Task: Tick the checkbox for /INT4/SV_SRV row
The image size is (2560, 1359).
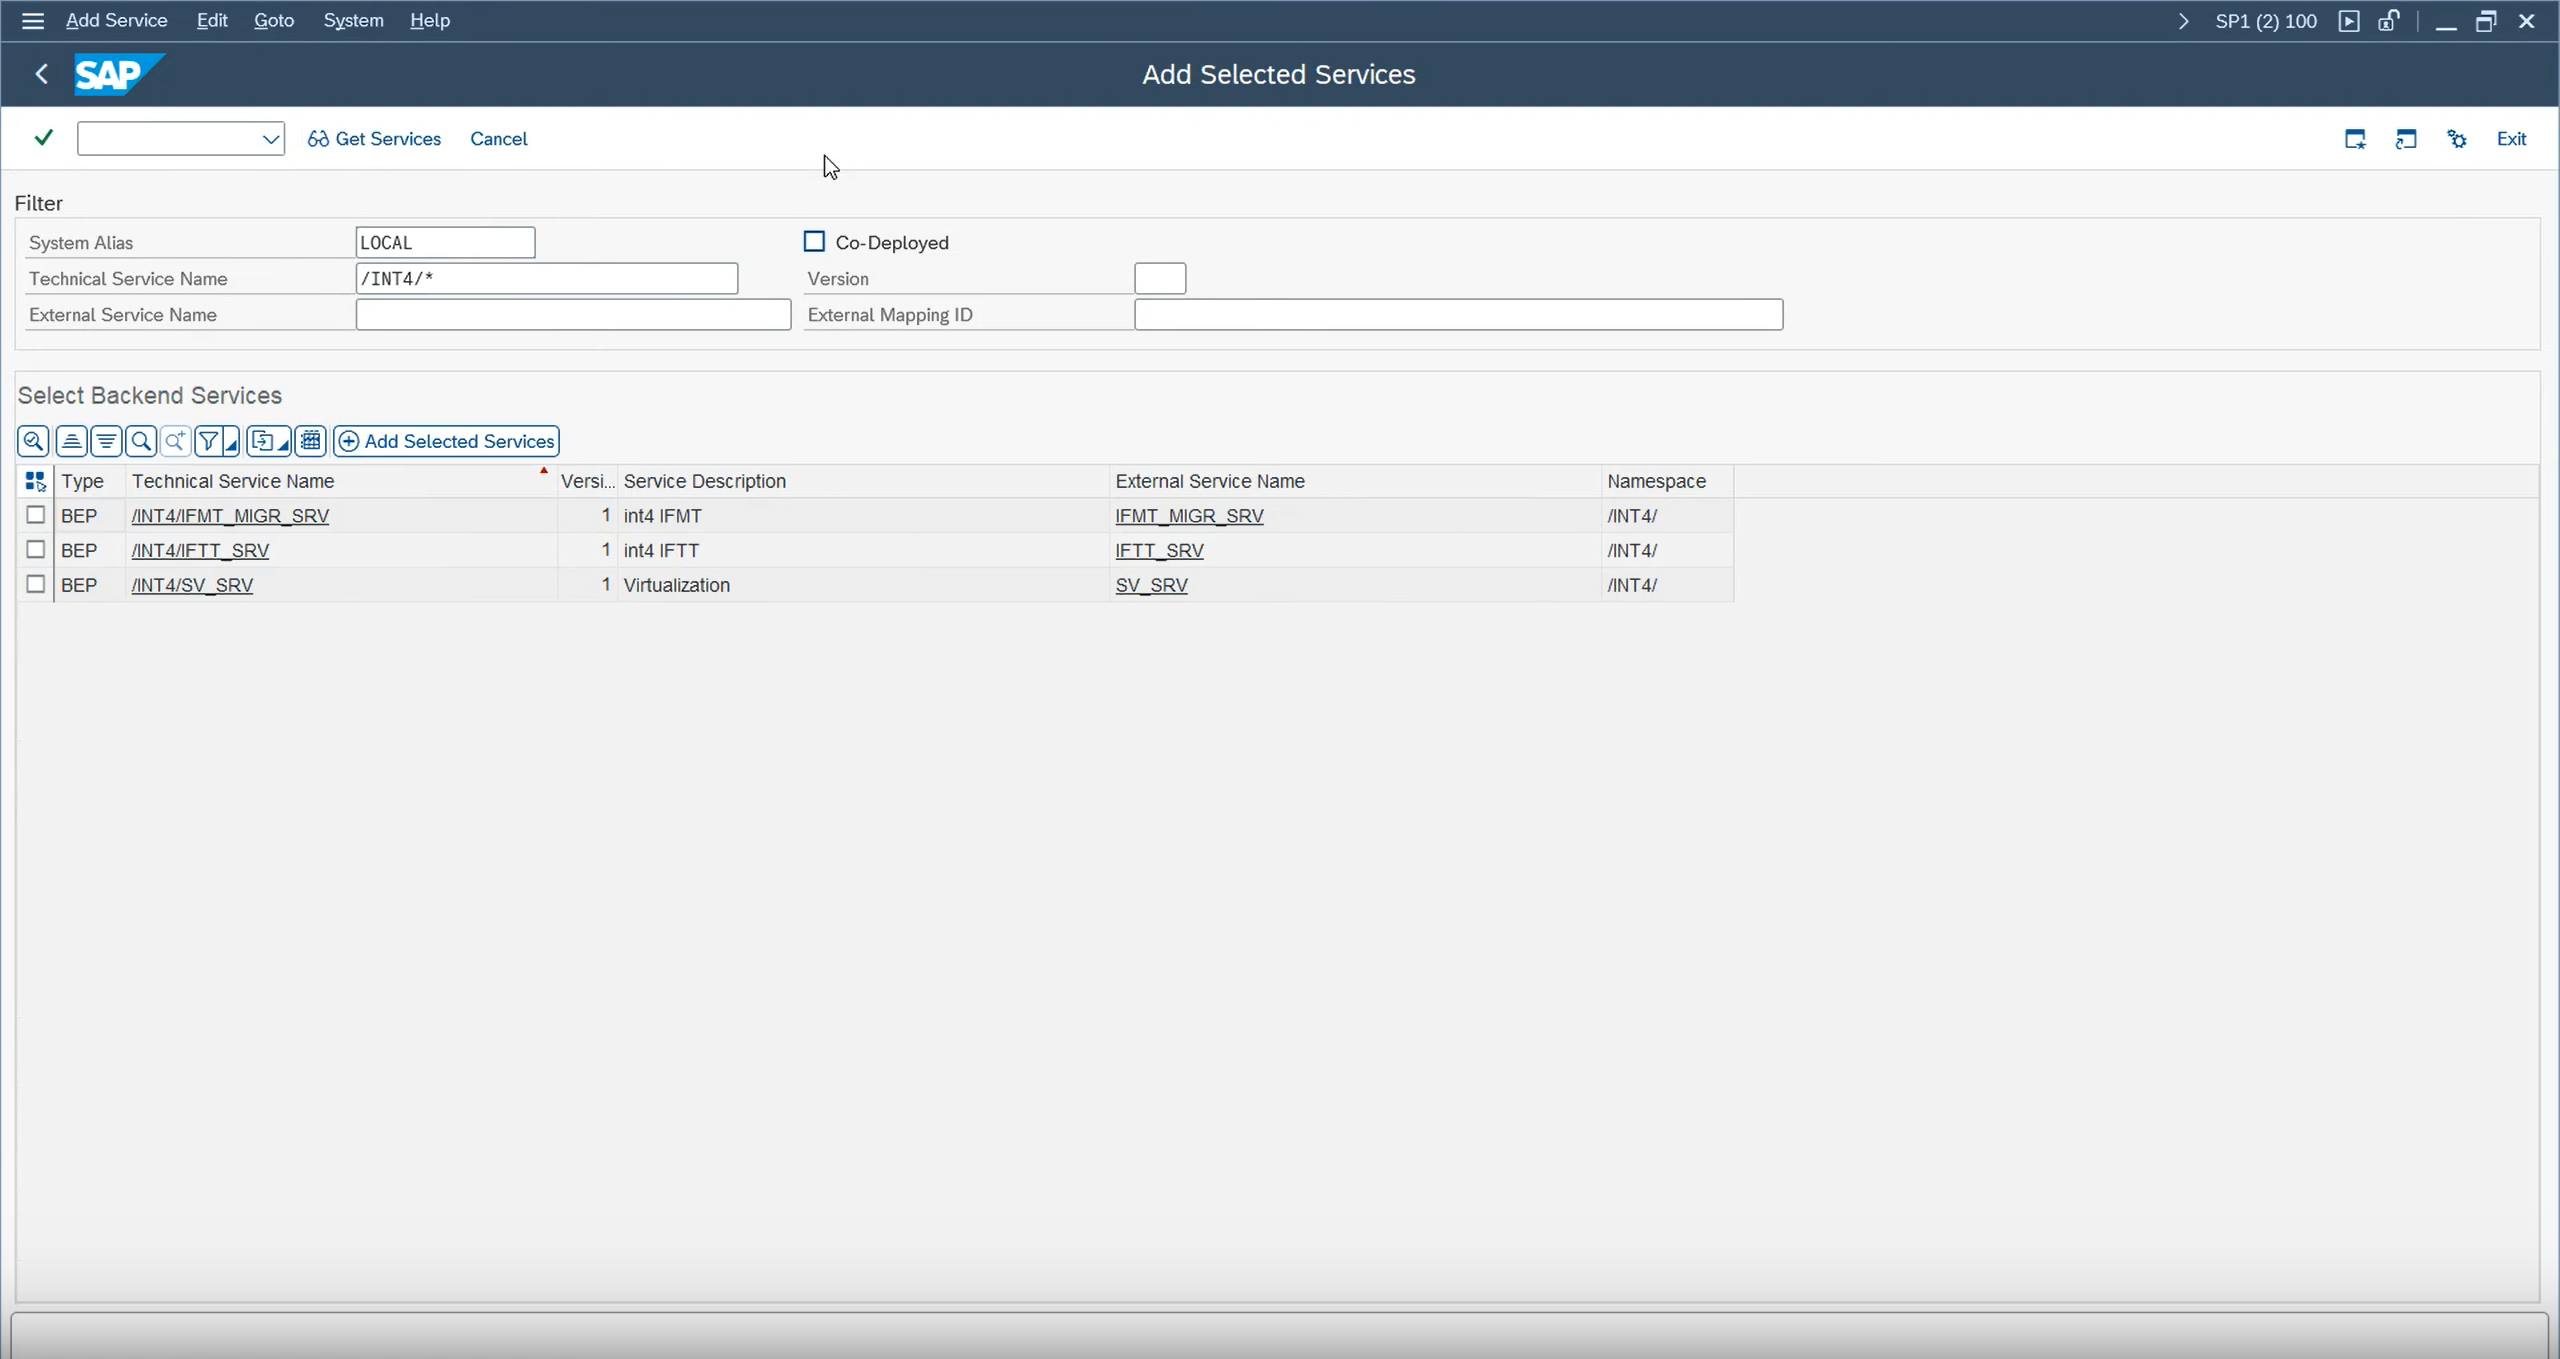Action: point(35,584)
